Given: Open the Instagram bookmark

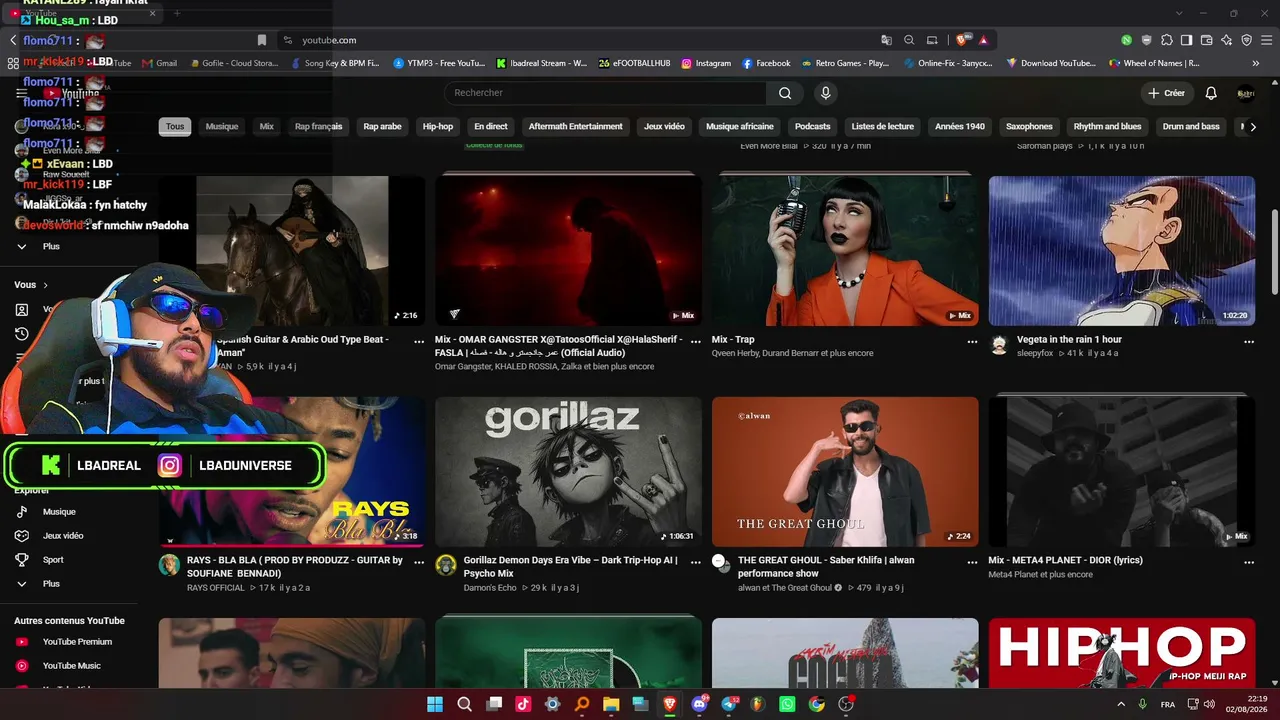Looking at the screenshot, I should (x=706, y=63).
